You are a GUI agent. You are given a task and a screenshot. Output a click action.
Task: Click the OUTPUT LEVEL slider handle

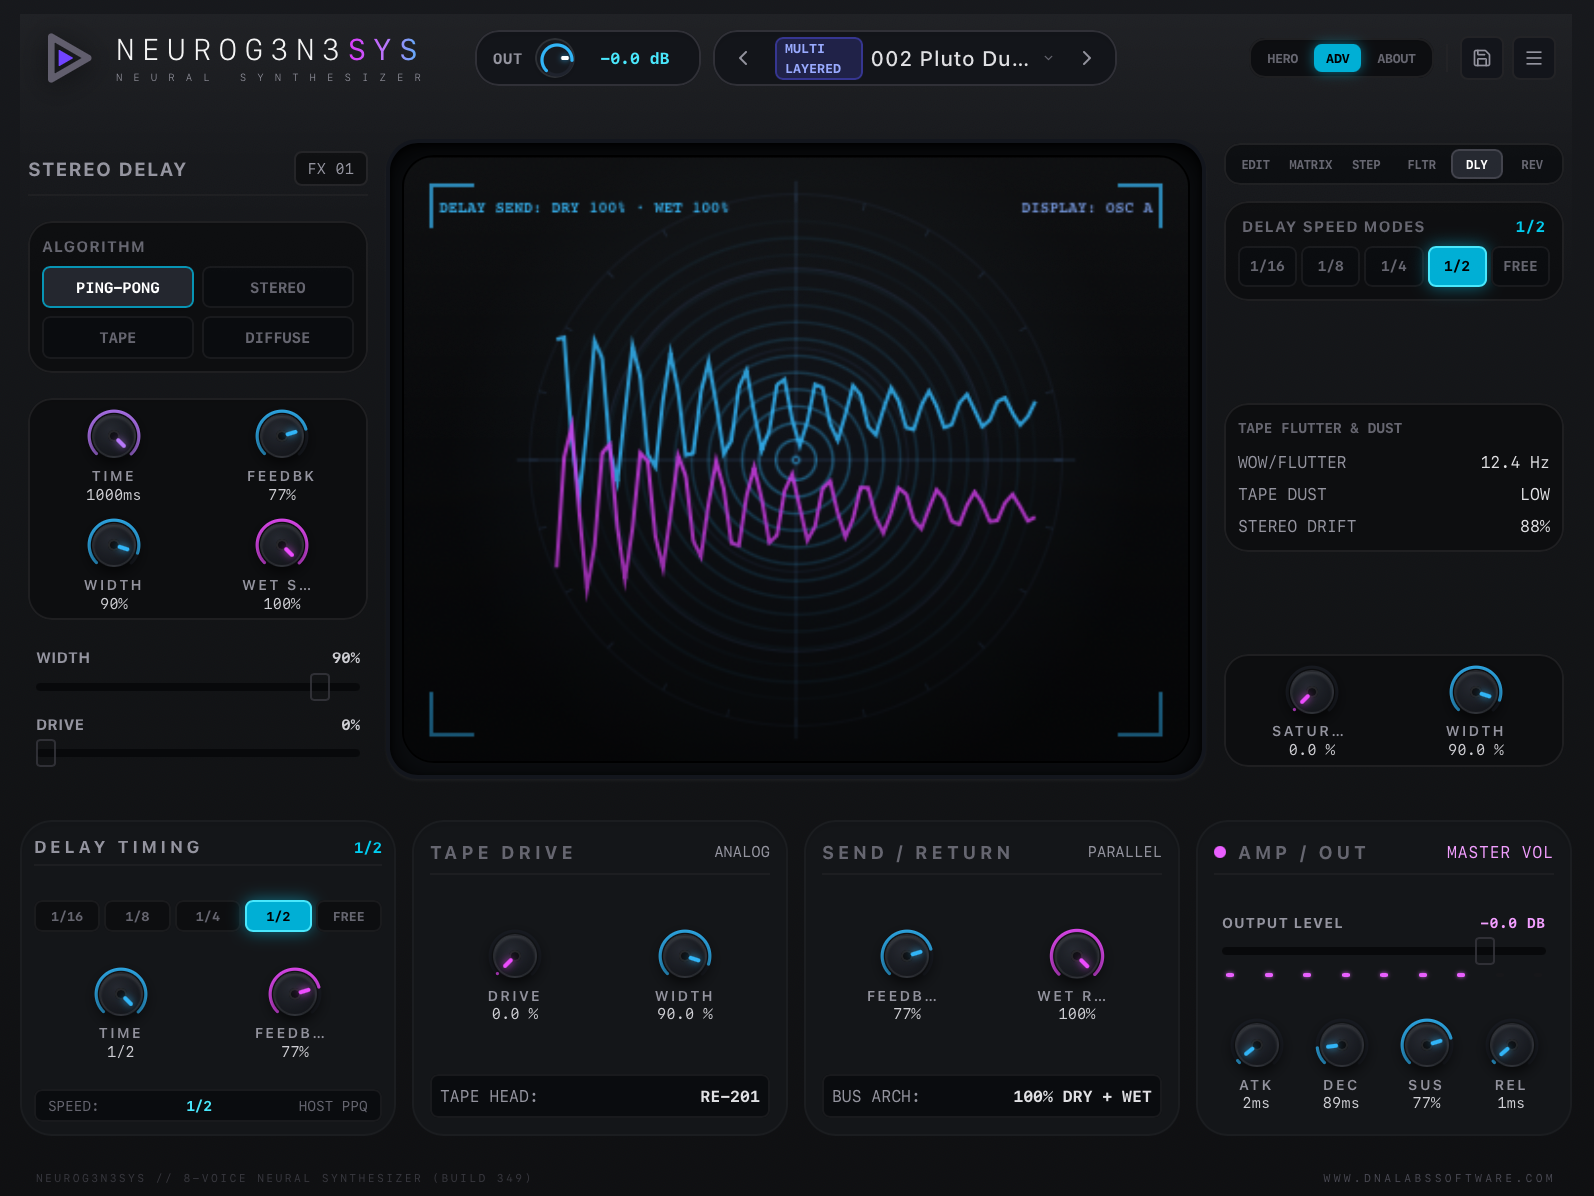click(1485, 951)
